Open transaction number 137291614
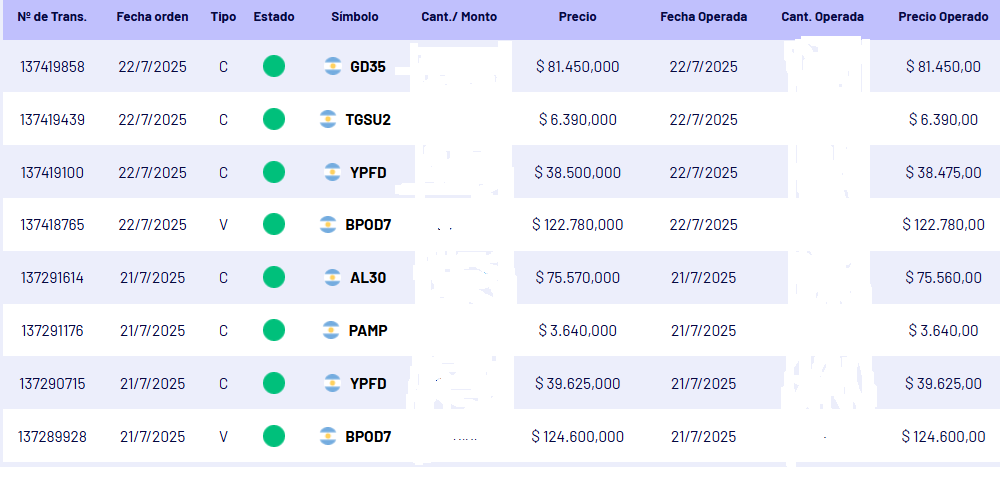1000x477 pixels. (x=52, y=278)
